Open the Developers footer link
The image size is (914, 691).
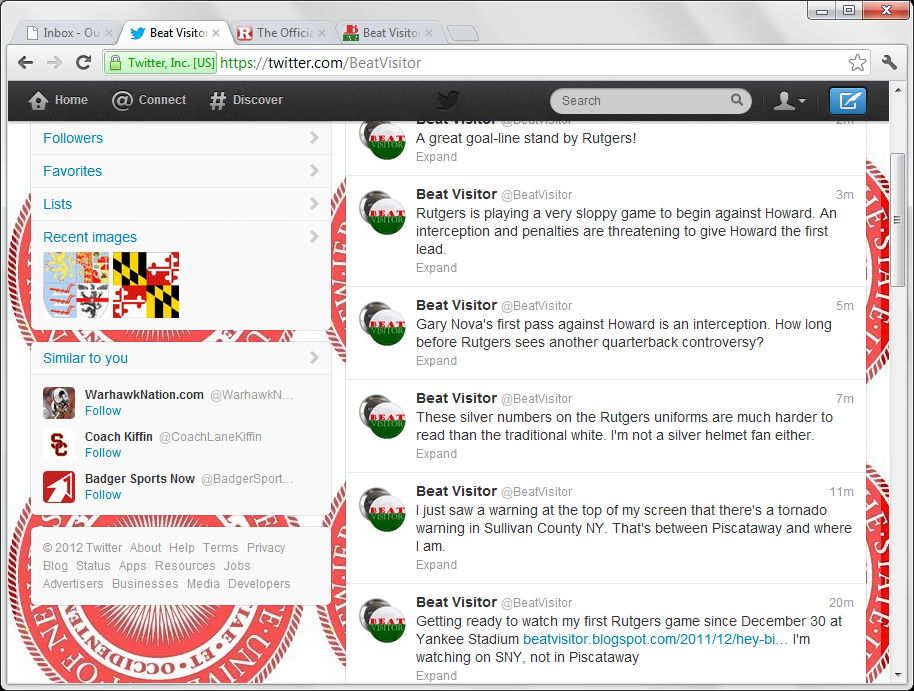click(x=259, y=584)
